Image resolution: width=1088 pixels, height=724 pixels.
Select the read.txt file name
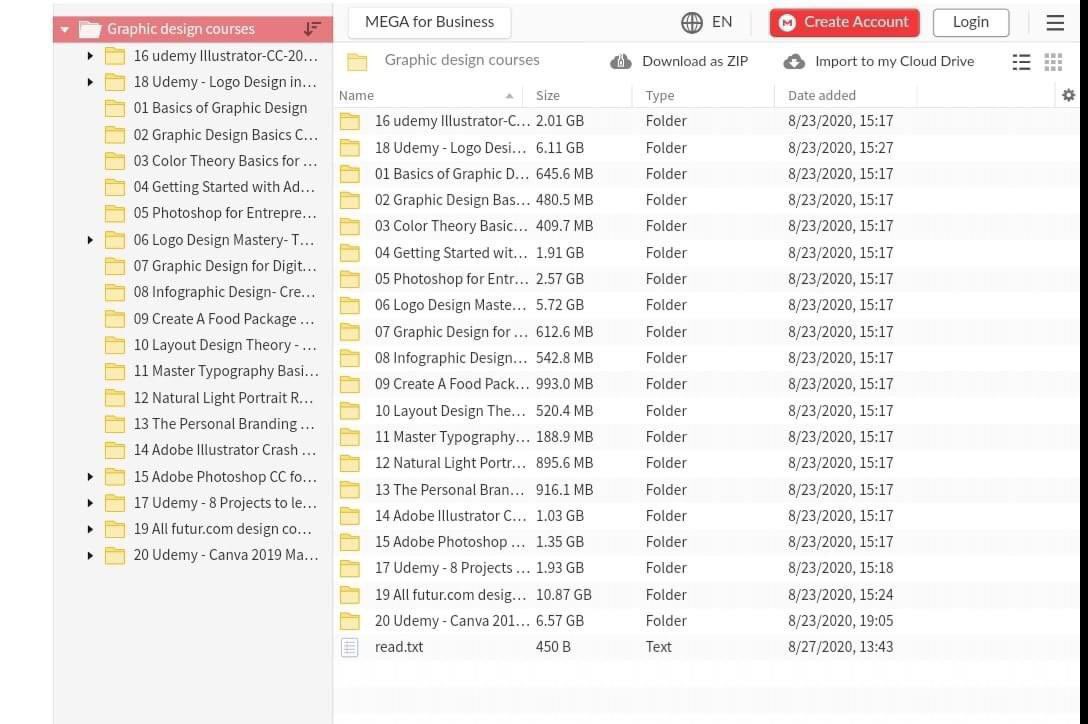[x=399, y=647]
